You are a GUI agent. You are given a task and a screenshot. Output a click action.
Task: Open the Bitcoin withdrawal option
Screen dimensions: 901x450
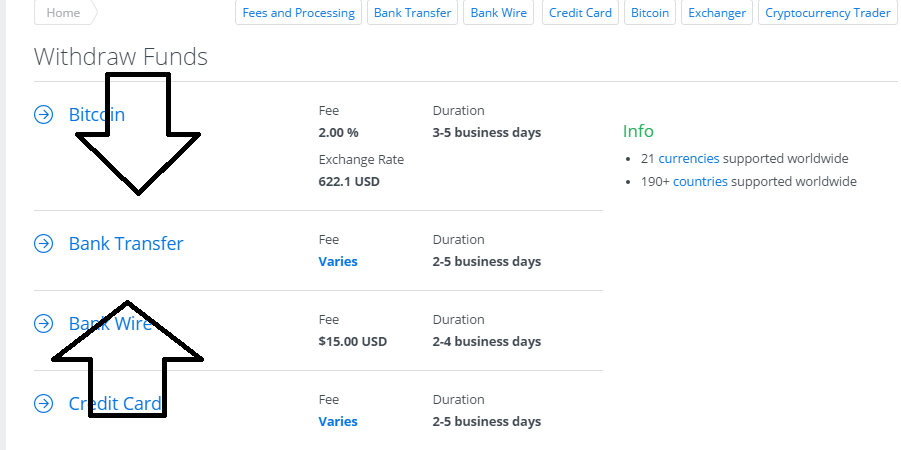(97, 114)
